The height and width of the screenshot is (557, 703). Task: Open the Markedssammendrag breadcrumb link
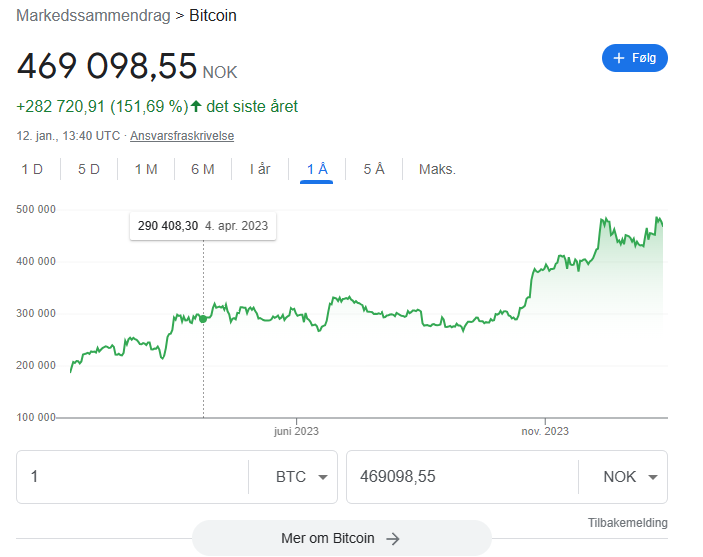(93, 16)
